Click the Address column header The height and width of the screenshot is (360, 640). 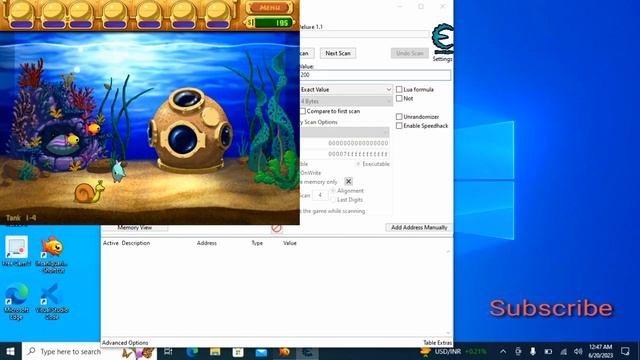207,243
